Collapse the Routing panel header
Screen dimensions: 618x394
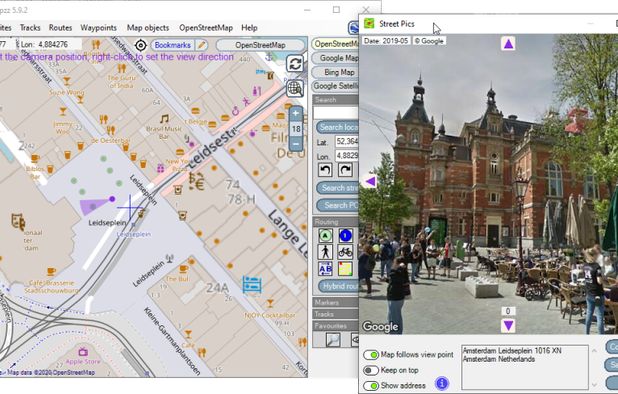336,222
